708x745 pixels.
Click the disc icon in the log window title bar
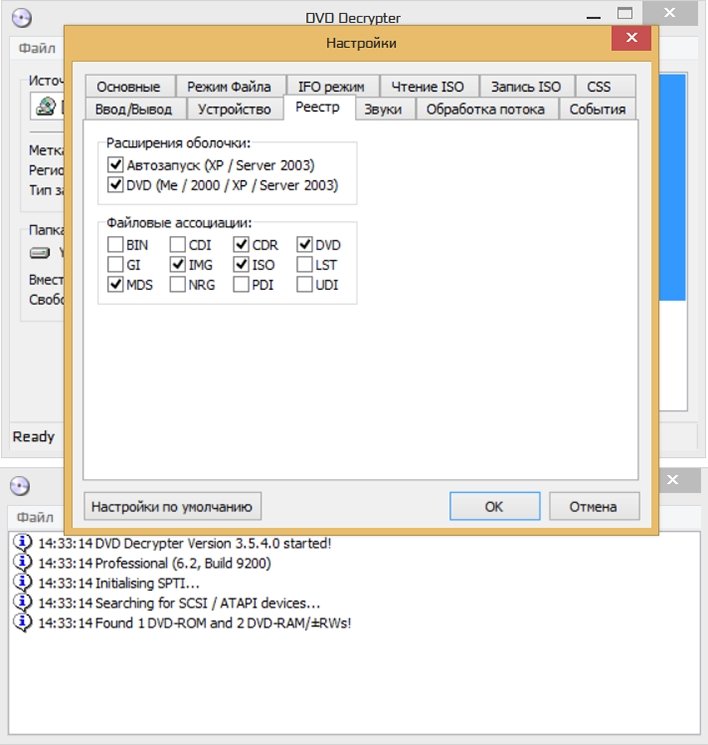coord(20,486)
